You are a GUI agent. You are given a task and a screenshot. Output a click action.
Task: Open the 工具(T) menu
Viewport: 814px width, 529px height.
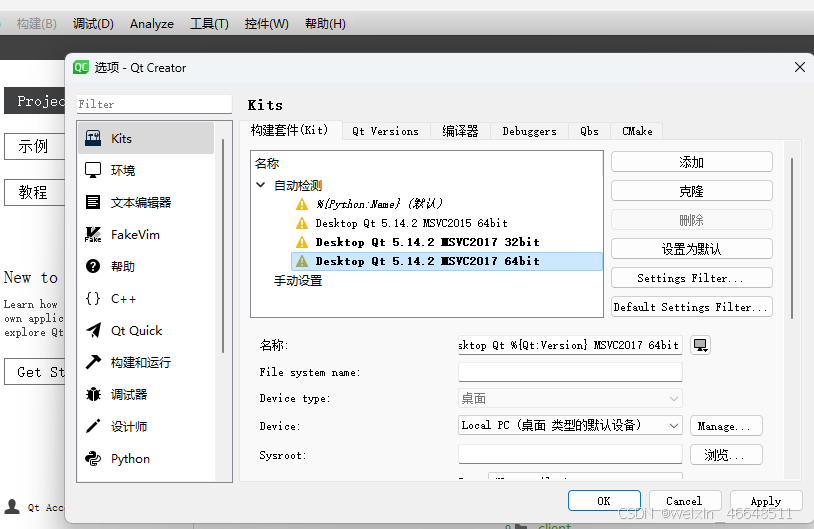(x=209, y=23)
